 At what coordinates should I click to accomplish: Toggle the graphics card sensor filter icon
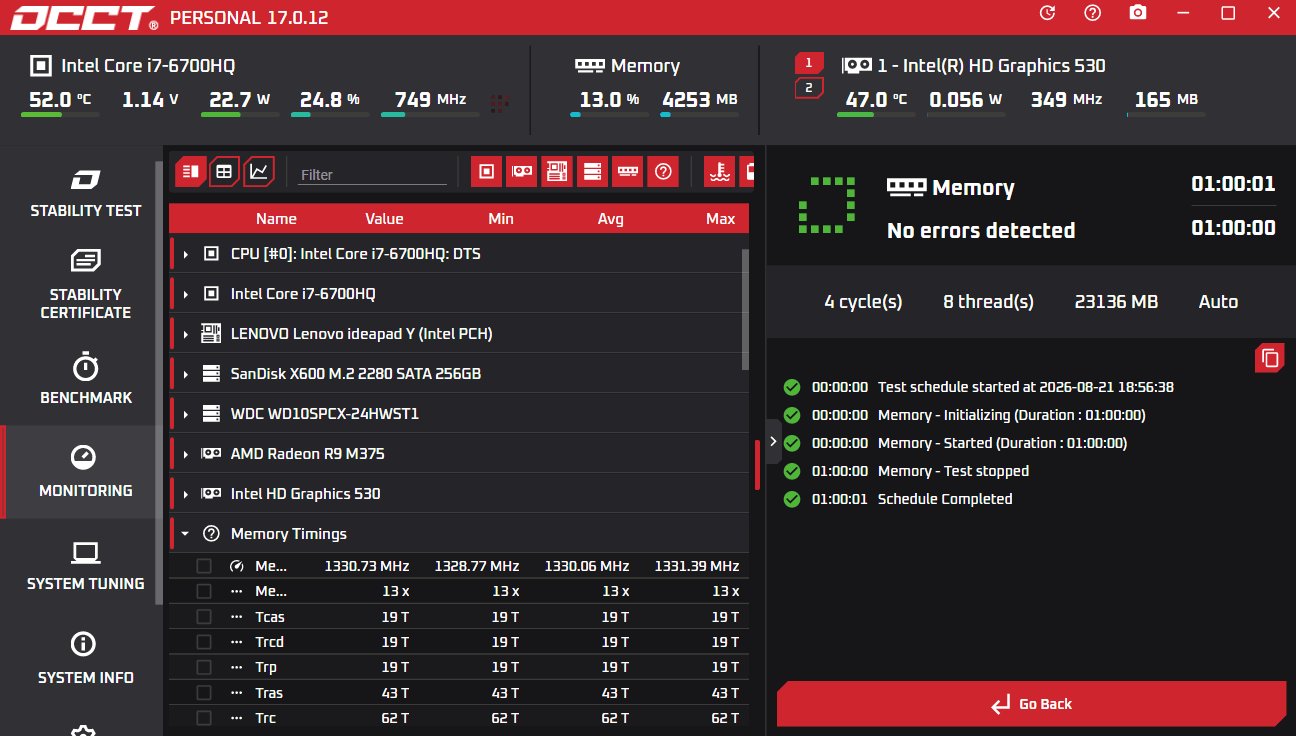pos(522,171)
